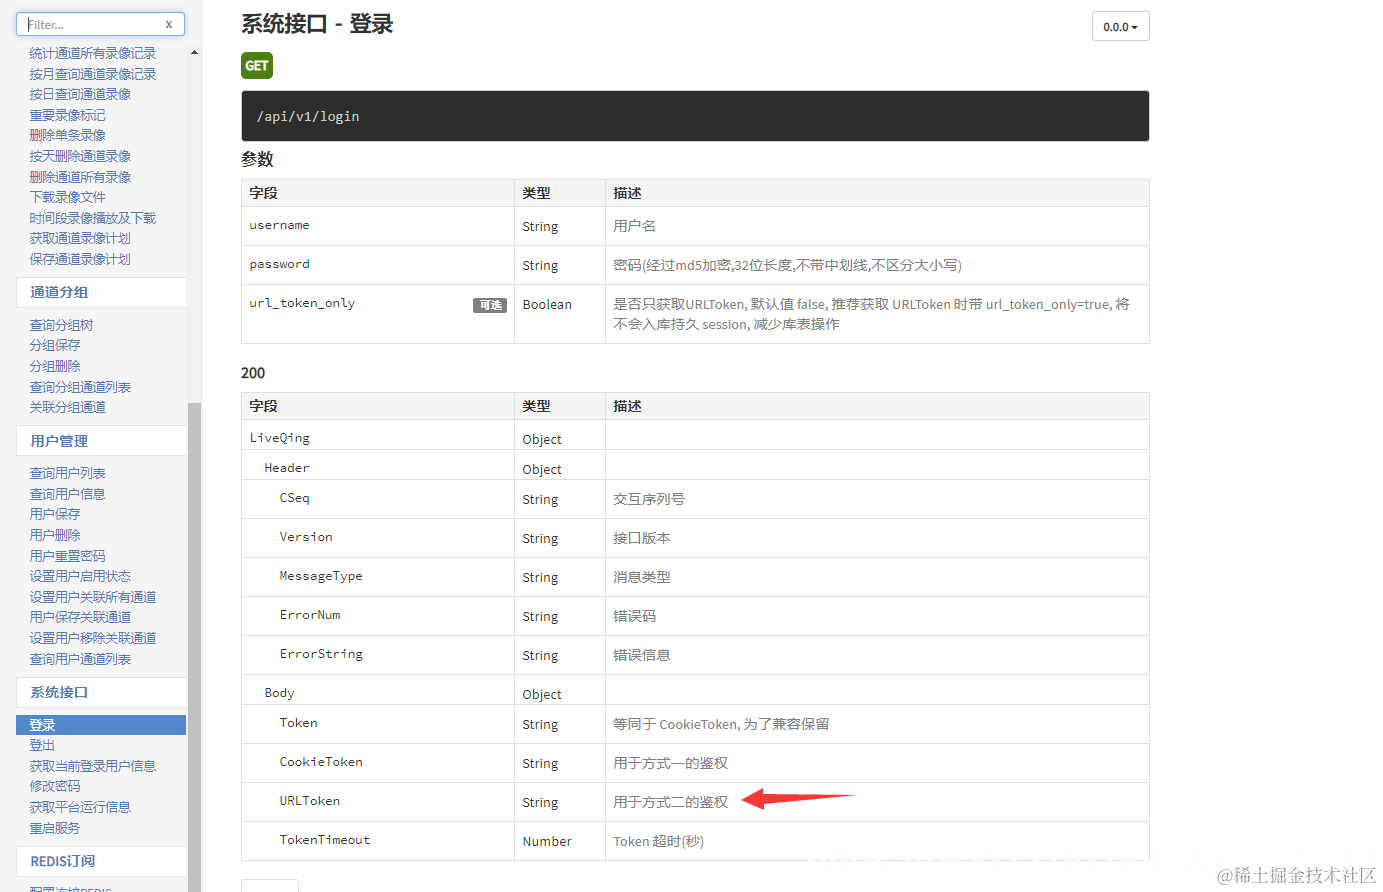1383x892 pixels.
Task: Click the 可选 optional badge
Action: point(490,305)
